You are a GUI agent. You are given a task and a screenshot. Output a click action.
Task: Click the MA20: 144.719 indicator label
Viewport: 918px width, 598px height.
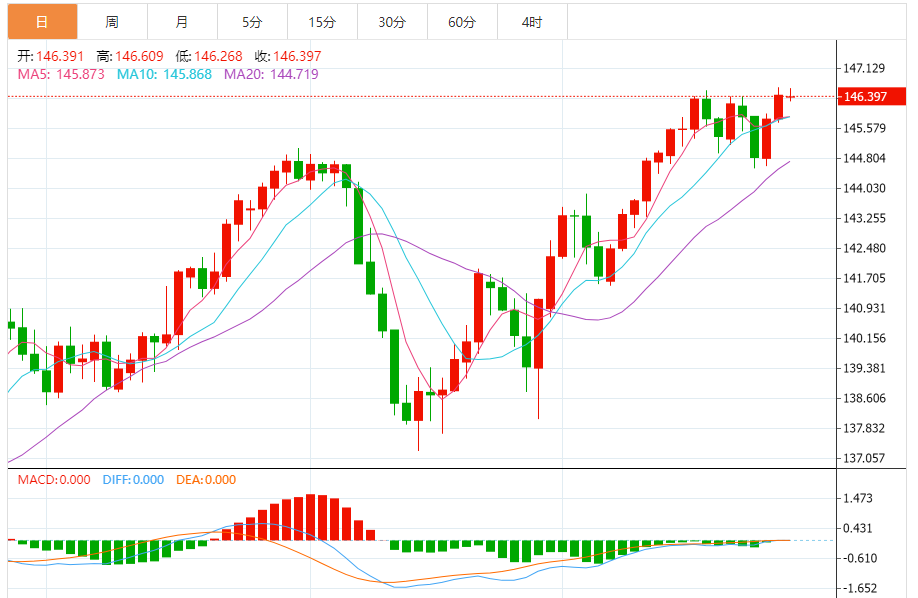point(272,74)
